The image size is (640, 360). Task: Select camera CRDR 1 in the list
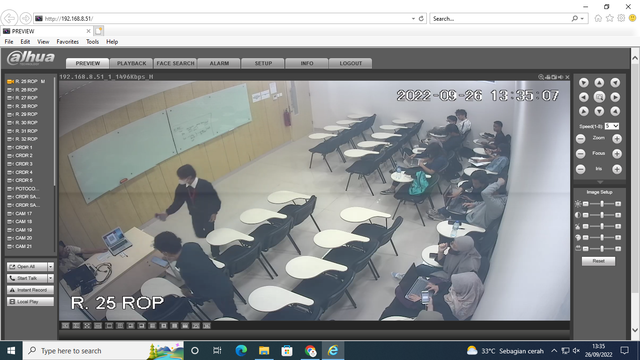[24, 147]
